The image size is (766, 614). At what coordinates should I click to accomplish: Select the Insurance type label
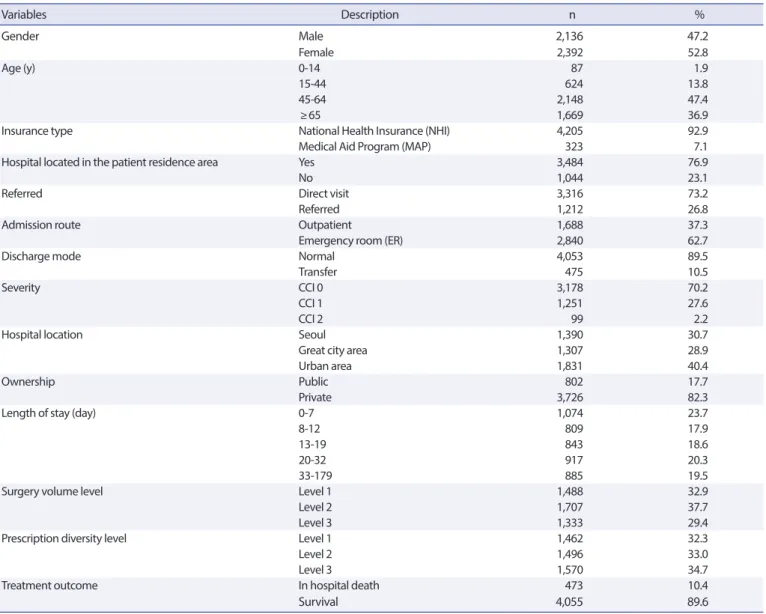[37, 131]
